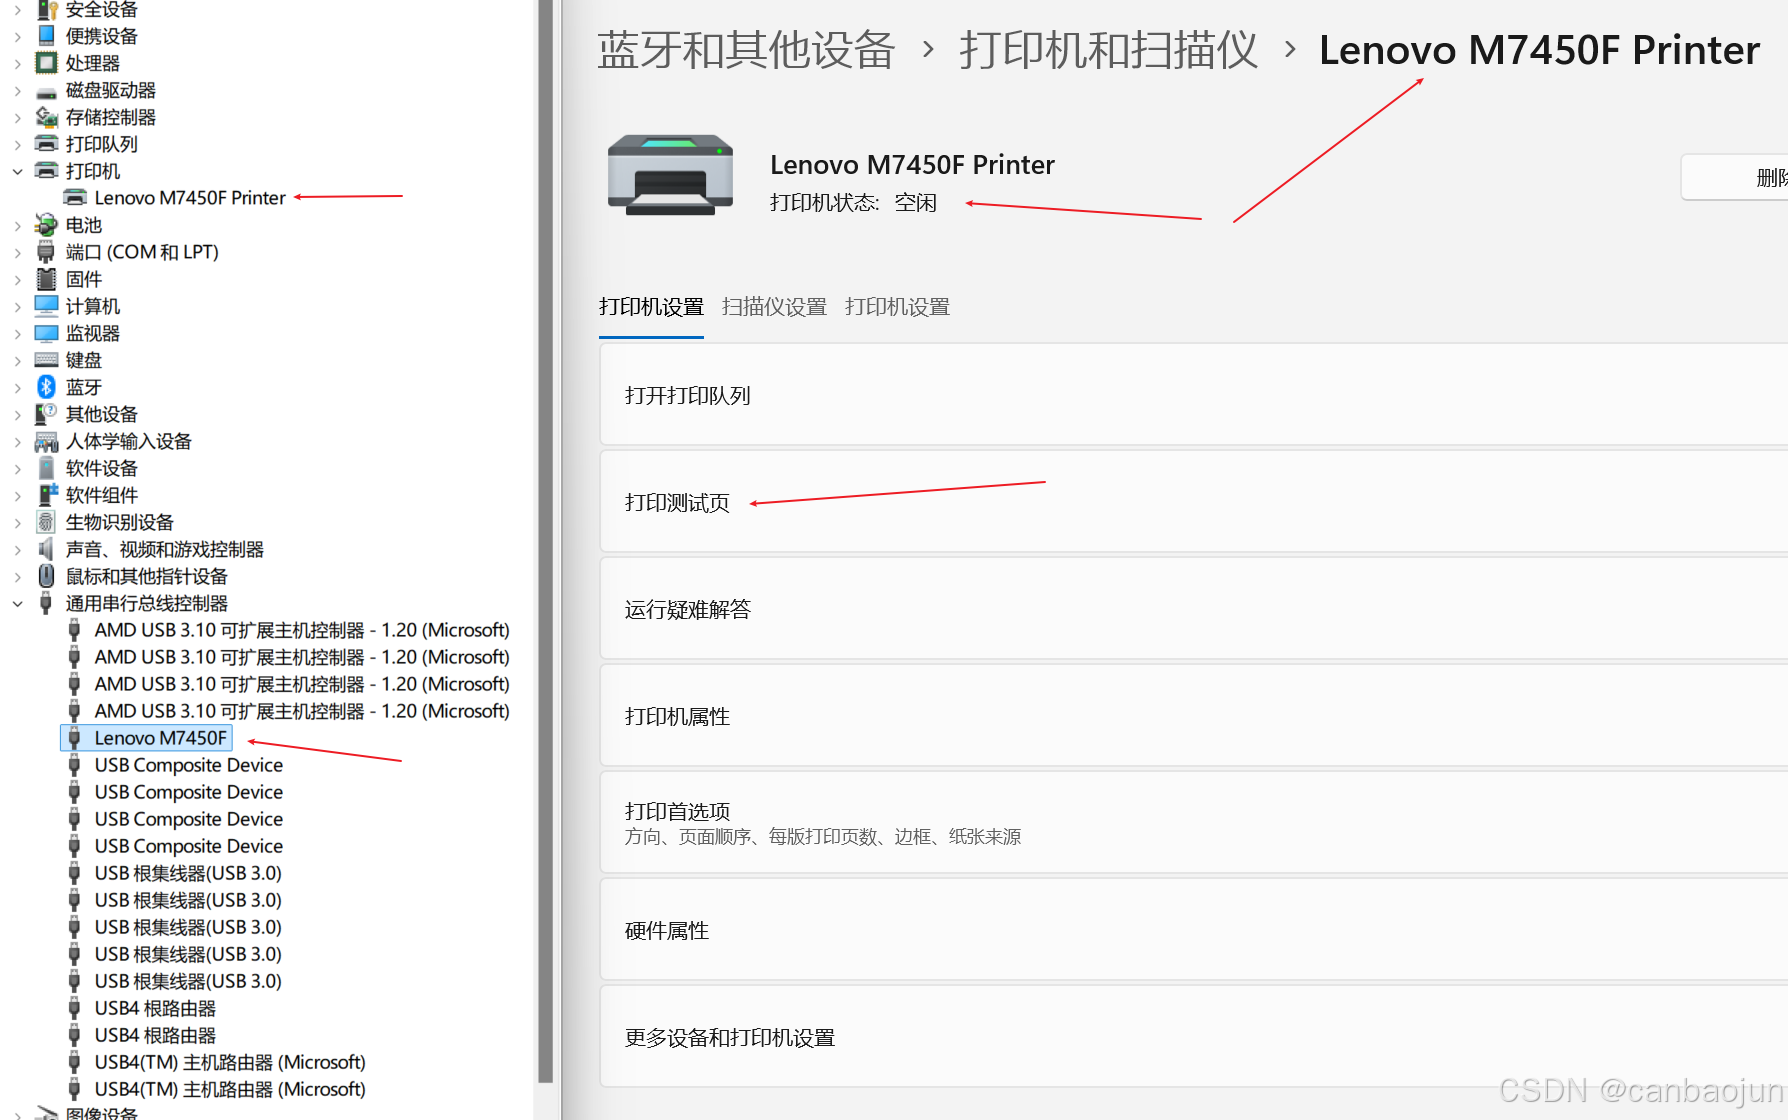The image size is (1788, 1120).
Task: Go to 蓝牙和其他设备 breadcrumb
Action: [x=746, y=50]
